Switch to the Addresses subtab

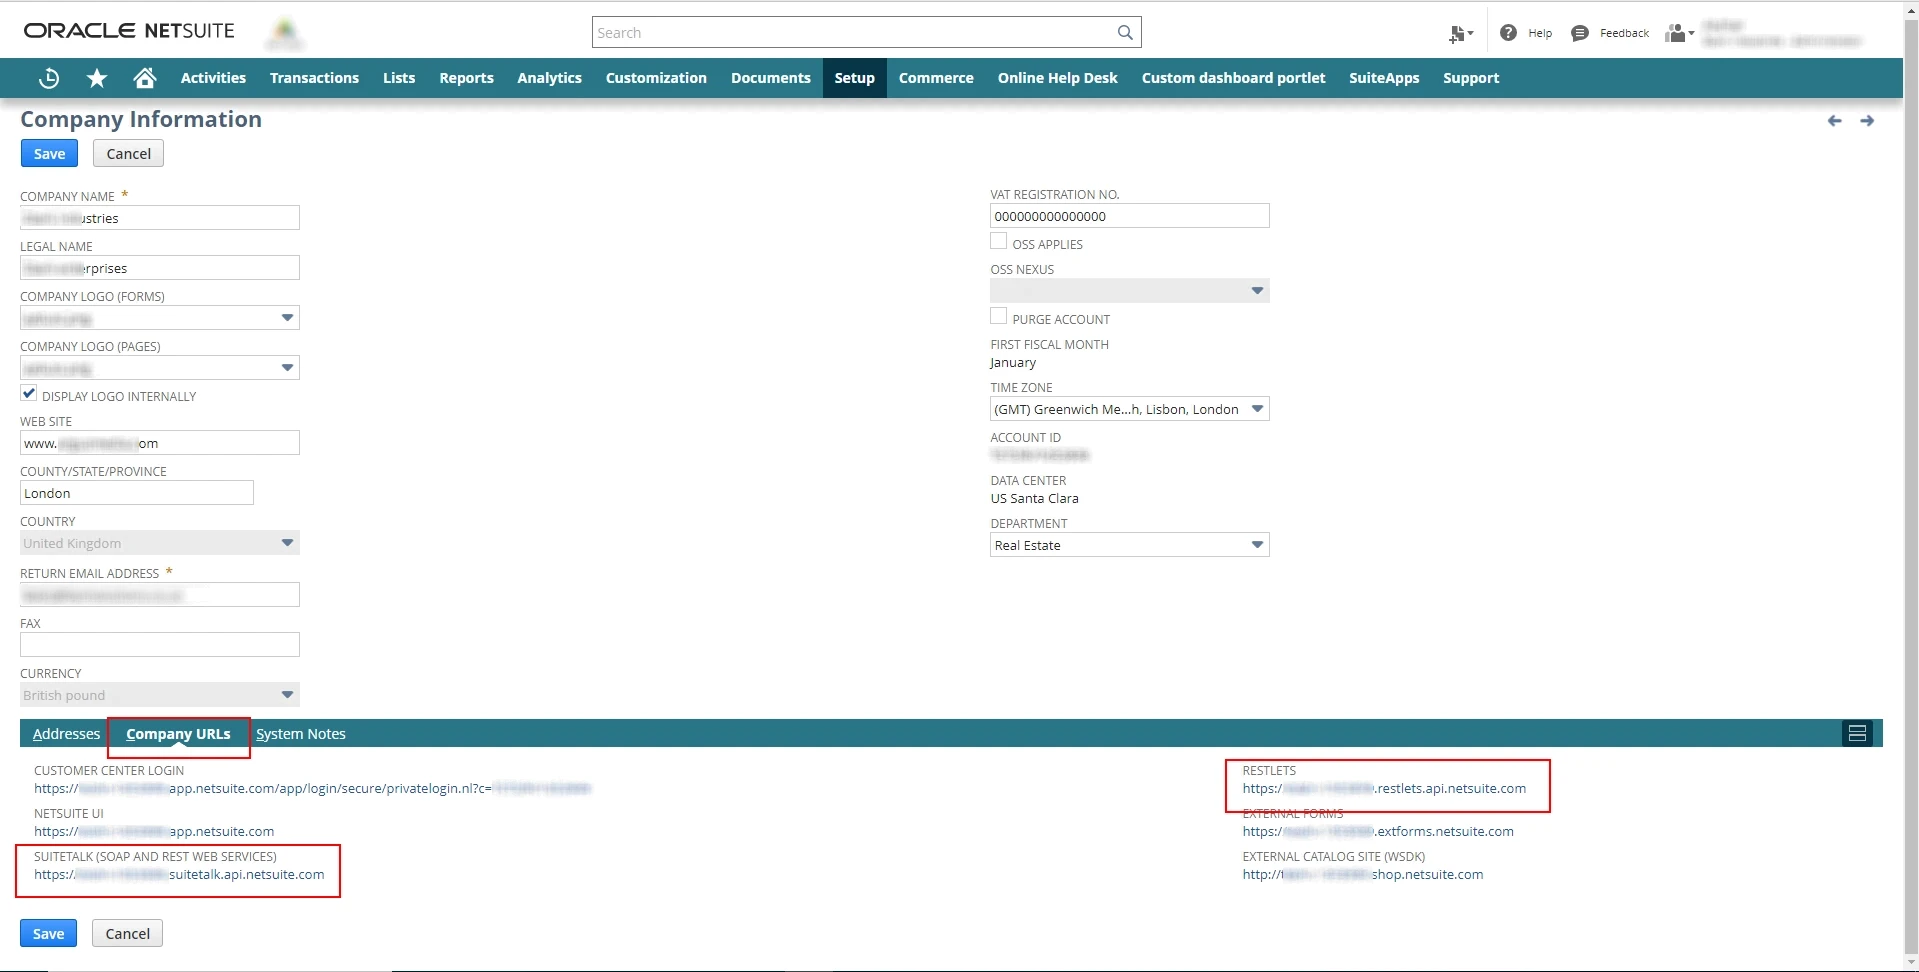66,734
